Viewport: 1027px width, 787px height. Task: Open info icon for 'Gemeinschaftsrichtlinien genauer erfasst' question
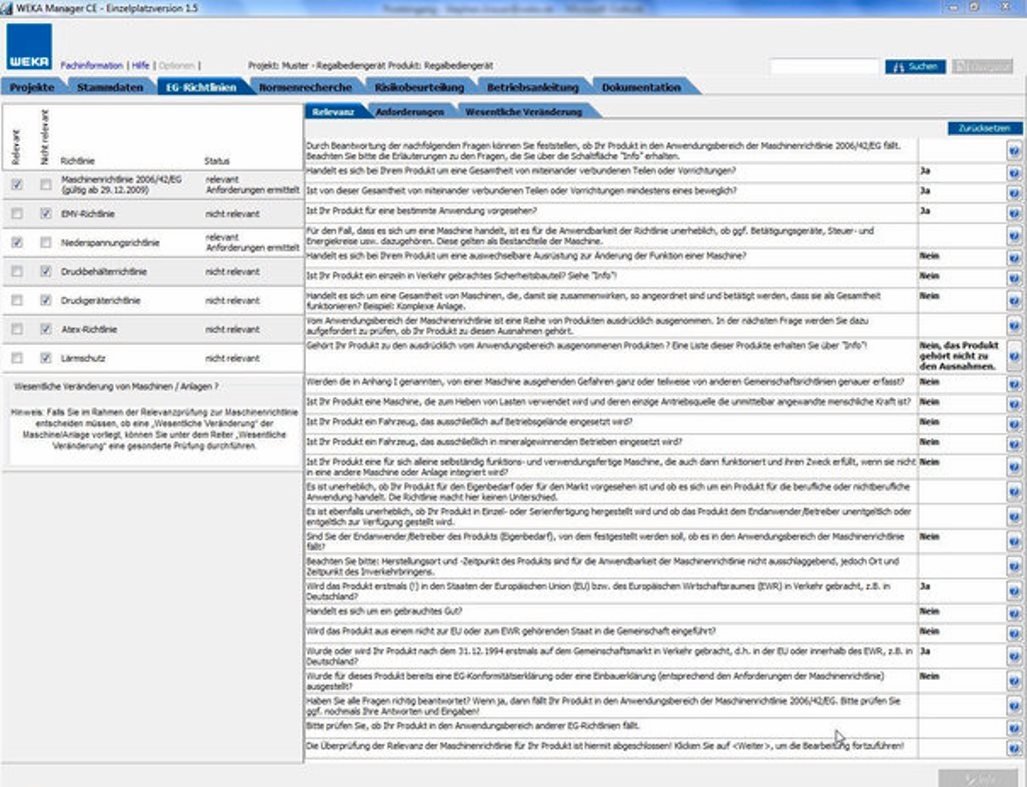pos(1015,384)
